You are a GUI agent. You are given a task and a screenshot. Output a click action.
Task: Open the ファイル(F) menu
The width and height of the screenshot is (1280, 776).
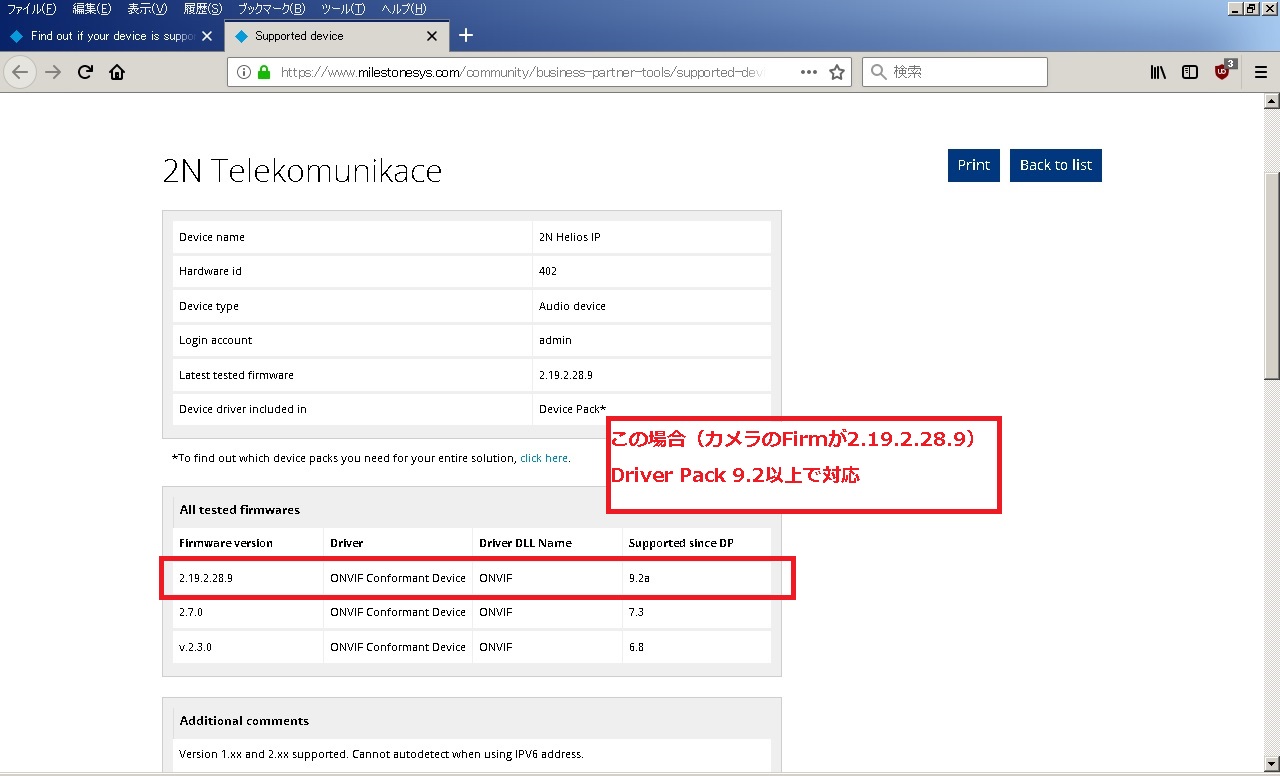coord(31,9)
